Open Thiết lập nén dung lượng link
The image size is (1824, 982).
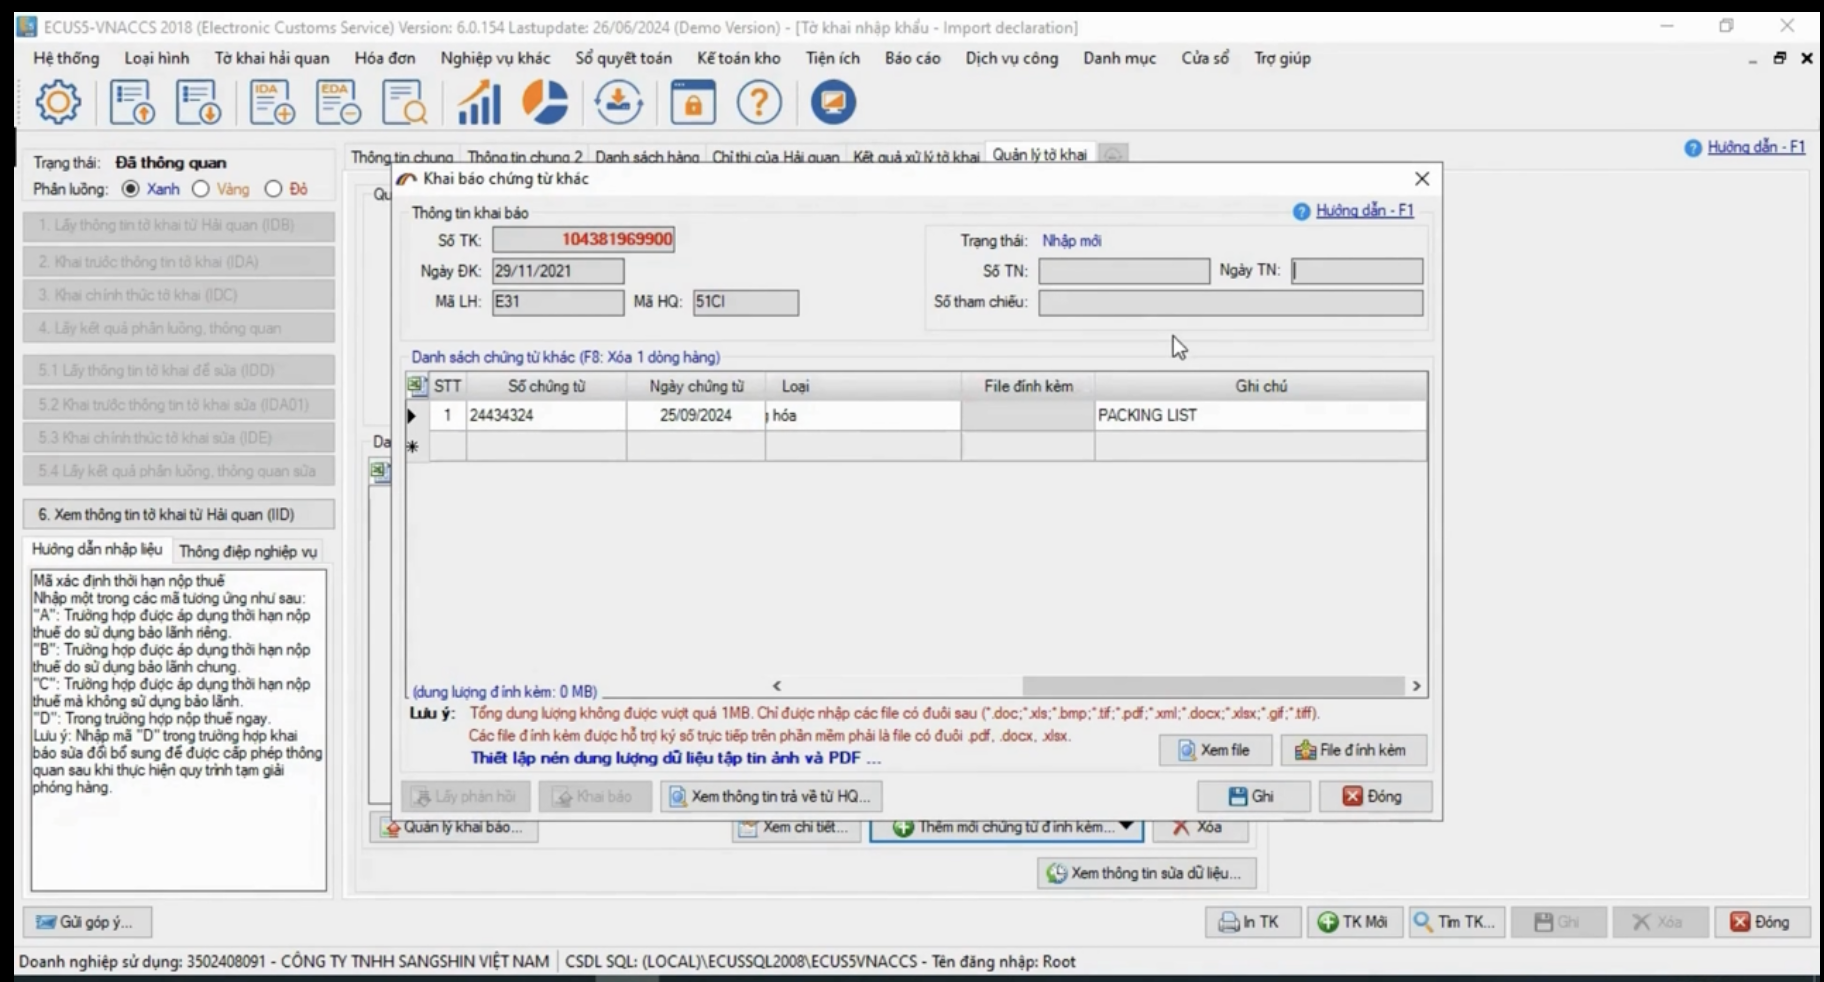pyautogui.click(x=675, y=758)
